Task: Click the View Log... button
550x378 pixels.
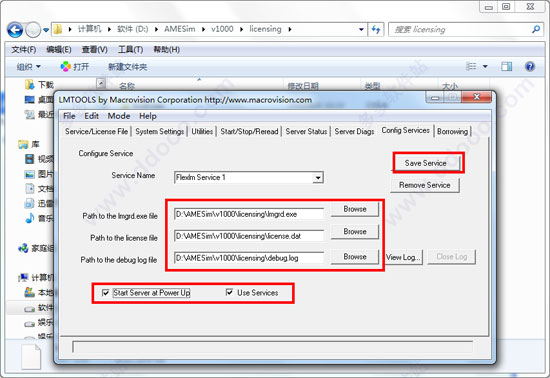Action: click(404, 257)
